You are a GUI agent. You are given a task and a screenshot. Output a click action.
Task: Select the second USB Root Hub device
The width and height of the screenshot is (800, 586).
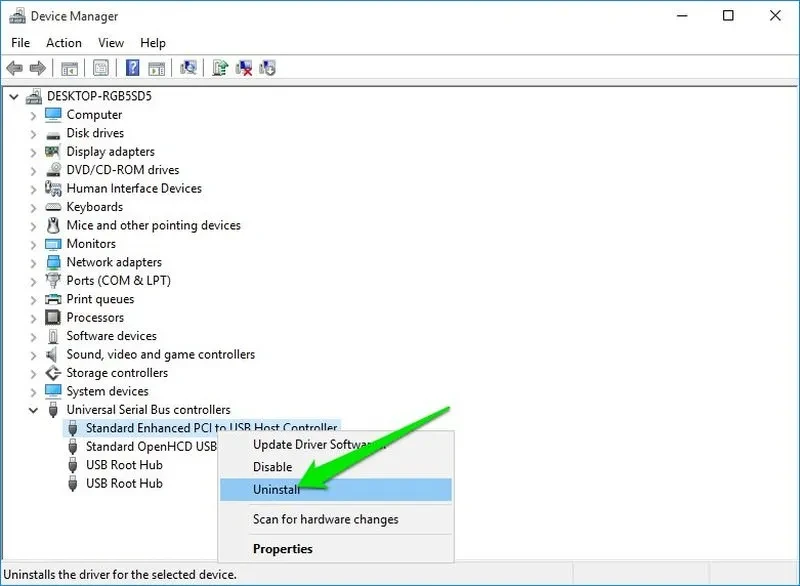[x=124, y=484]
